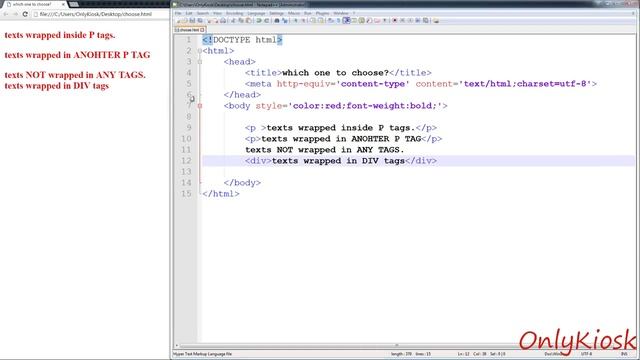Undo with the green Undo arrow icon
Screen dimensions: 640x360
(x=258, y=20)
